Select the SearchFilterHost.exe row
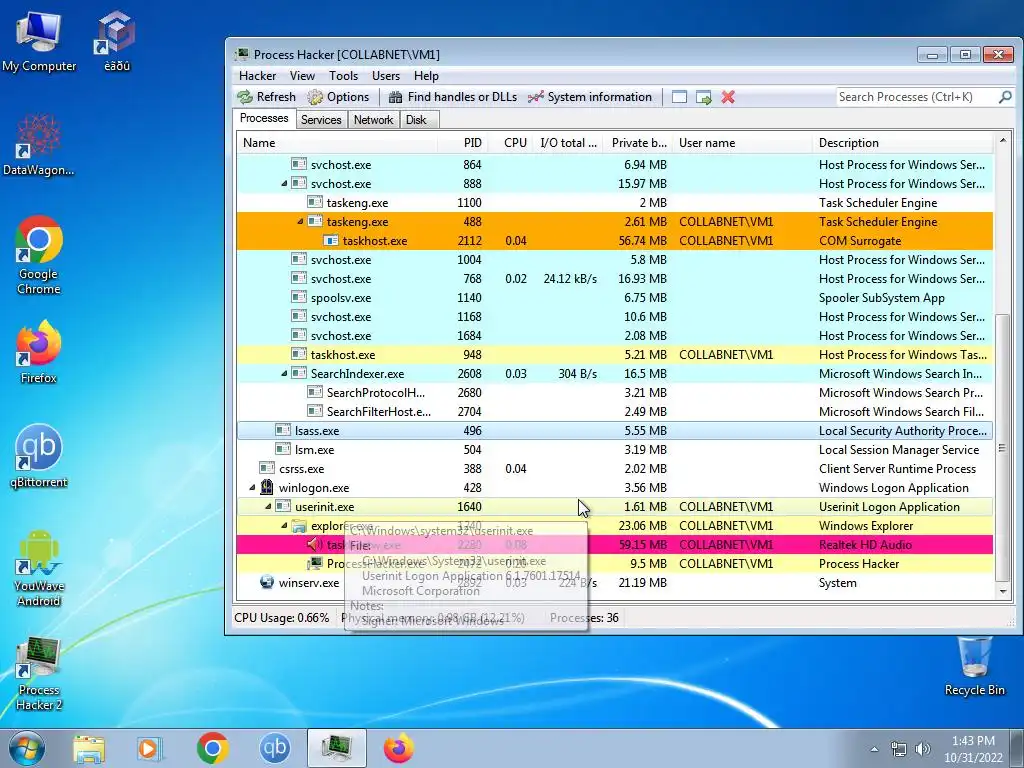This screenshot has width=1024, height=768. pyautogui.click(x=615, y=412)
